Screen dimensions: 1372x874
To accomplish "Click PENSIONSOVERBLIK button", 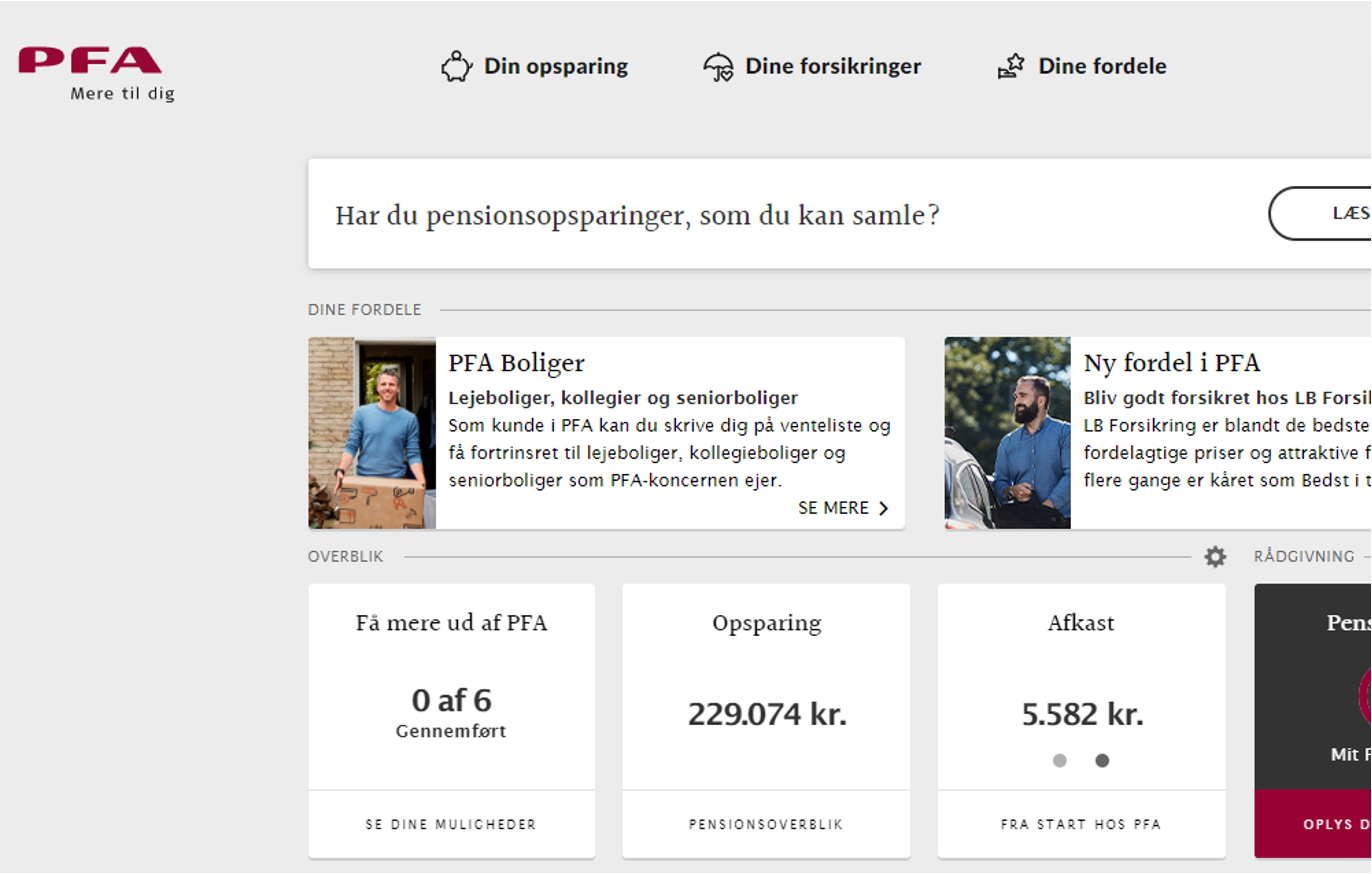I will 766,825.
